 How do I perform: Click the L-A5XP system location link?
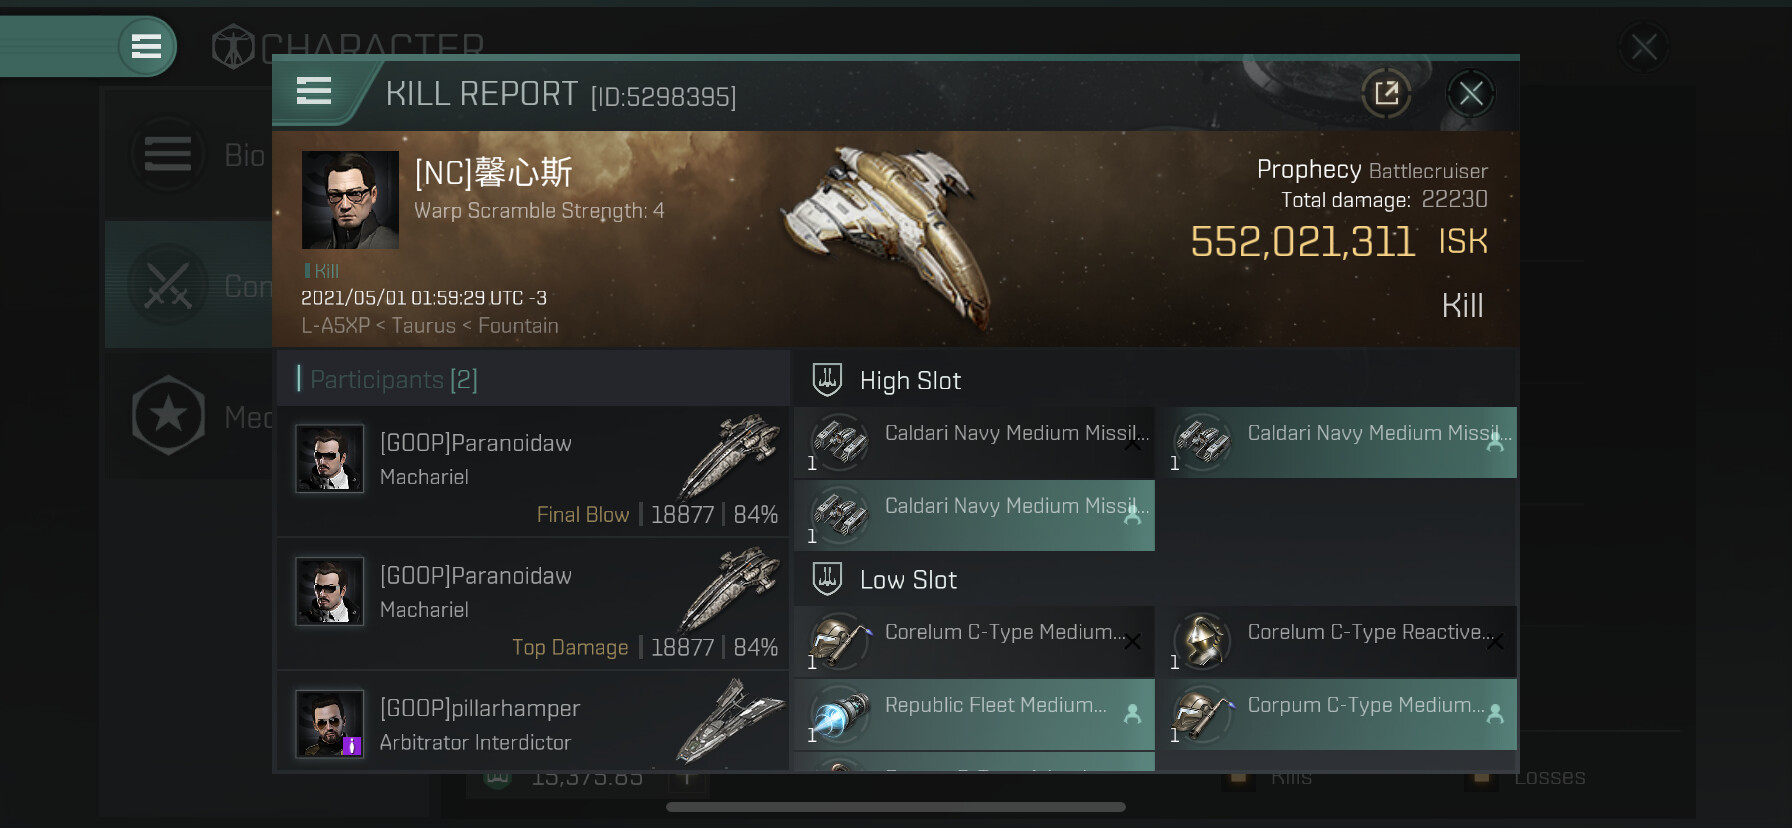point(335,326)
